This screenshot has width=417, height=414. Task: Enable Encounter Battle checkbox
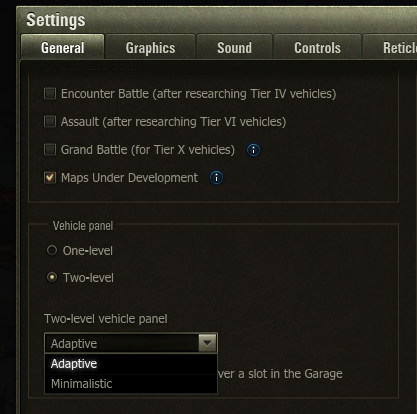click(50, 94)
